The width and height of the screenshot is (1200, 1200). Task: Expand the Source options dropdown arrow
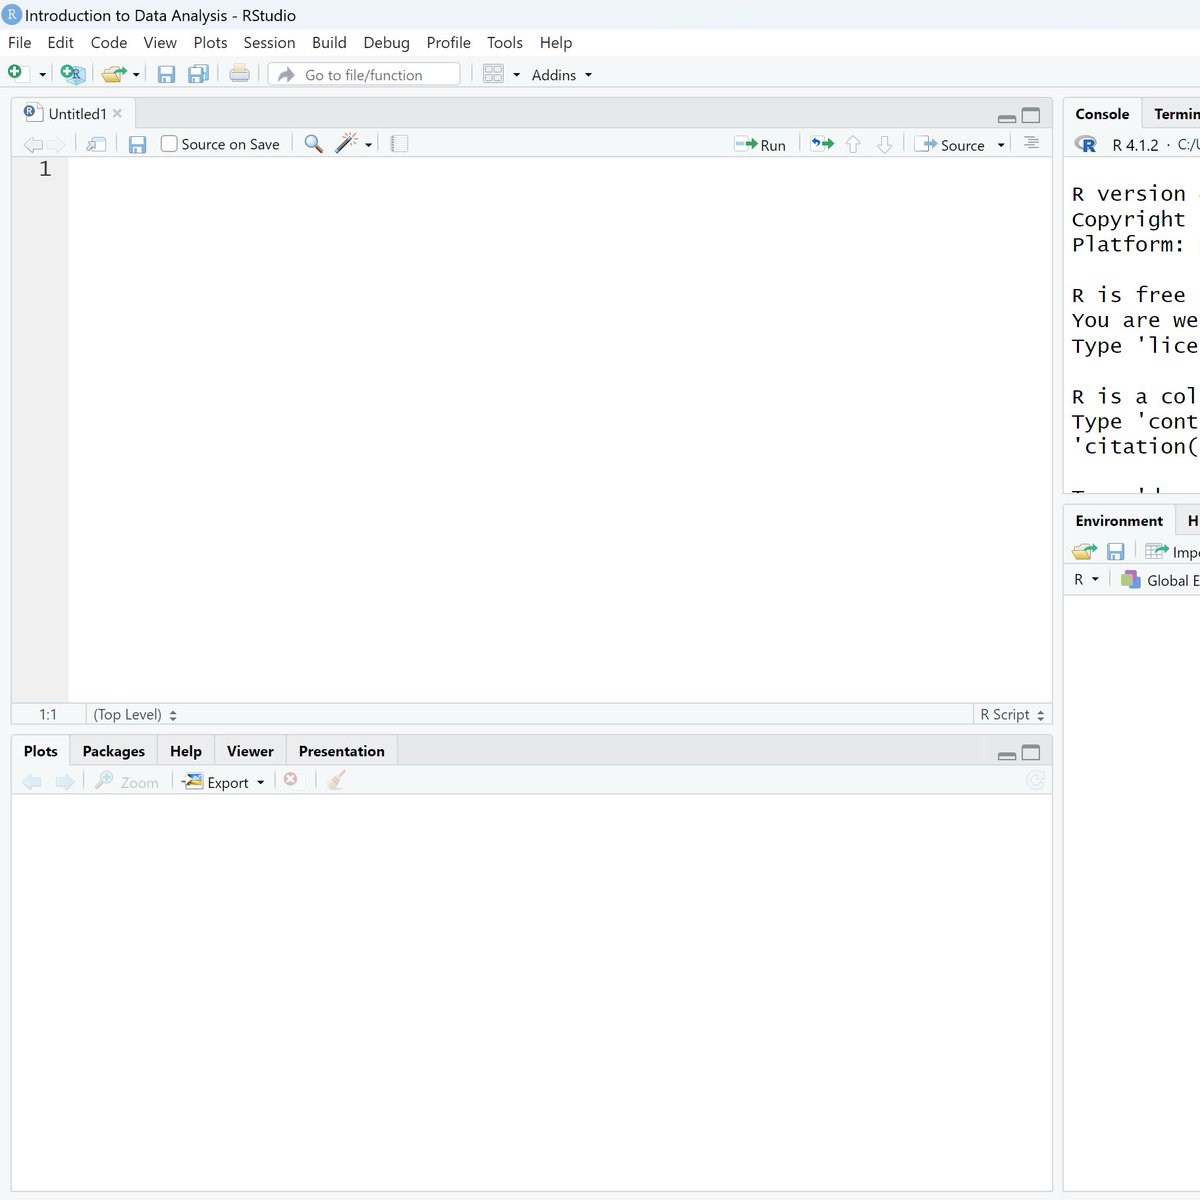[1001, 146]
